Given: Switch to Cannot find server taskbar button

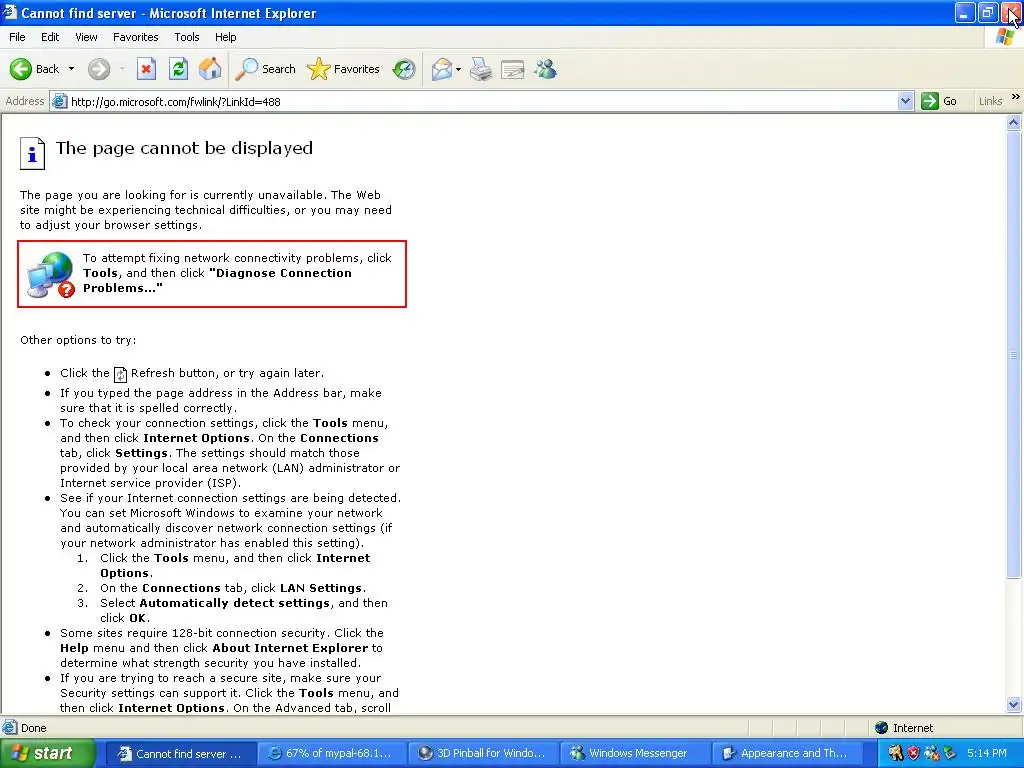Looking at the screenshot, I should coord(181,754).
